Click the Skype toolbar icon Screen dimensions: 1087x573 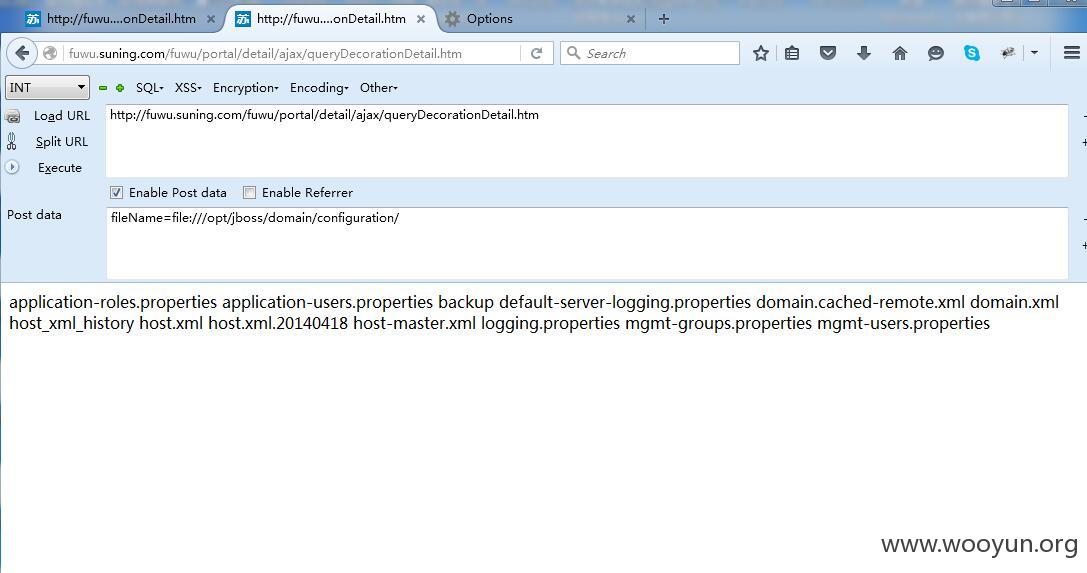click(x=972, y=53)
